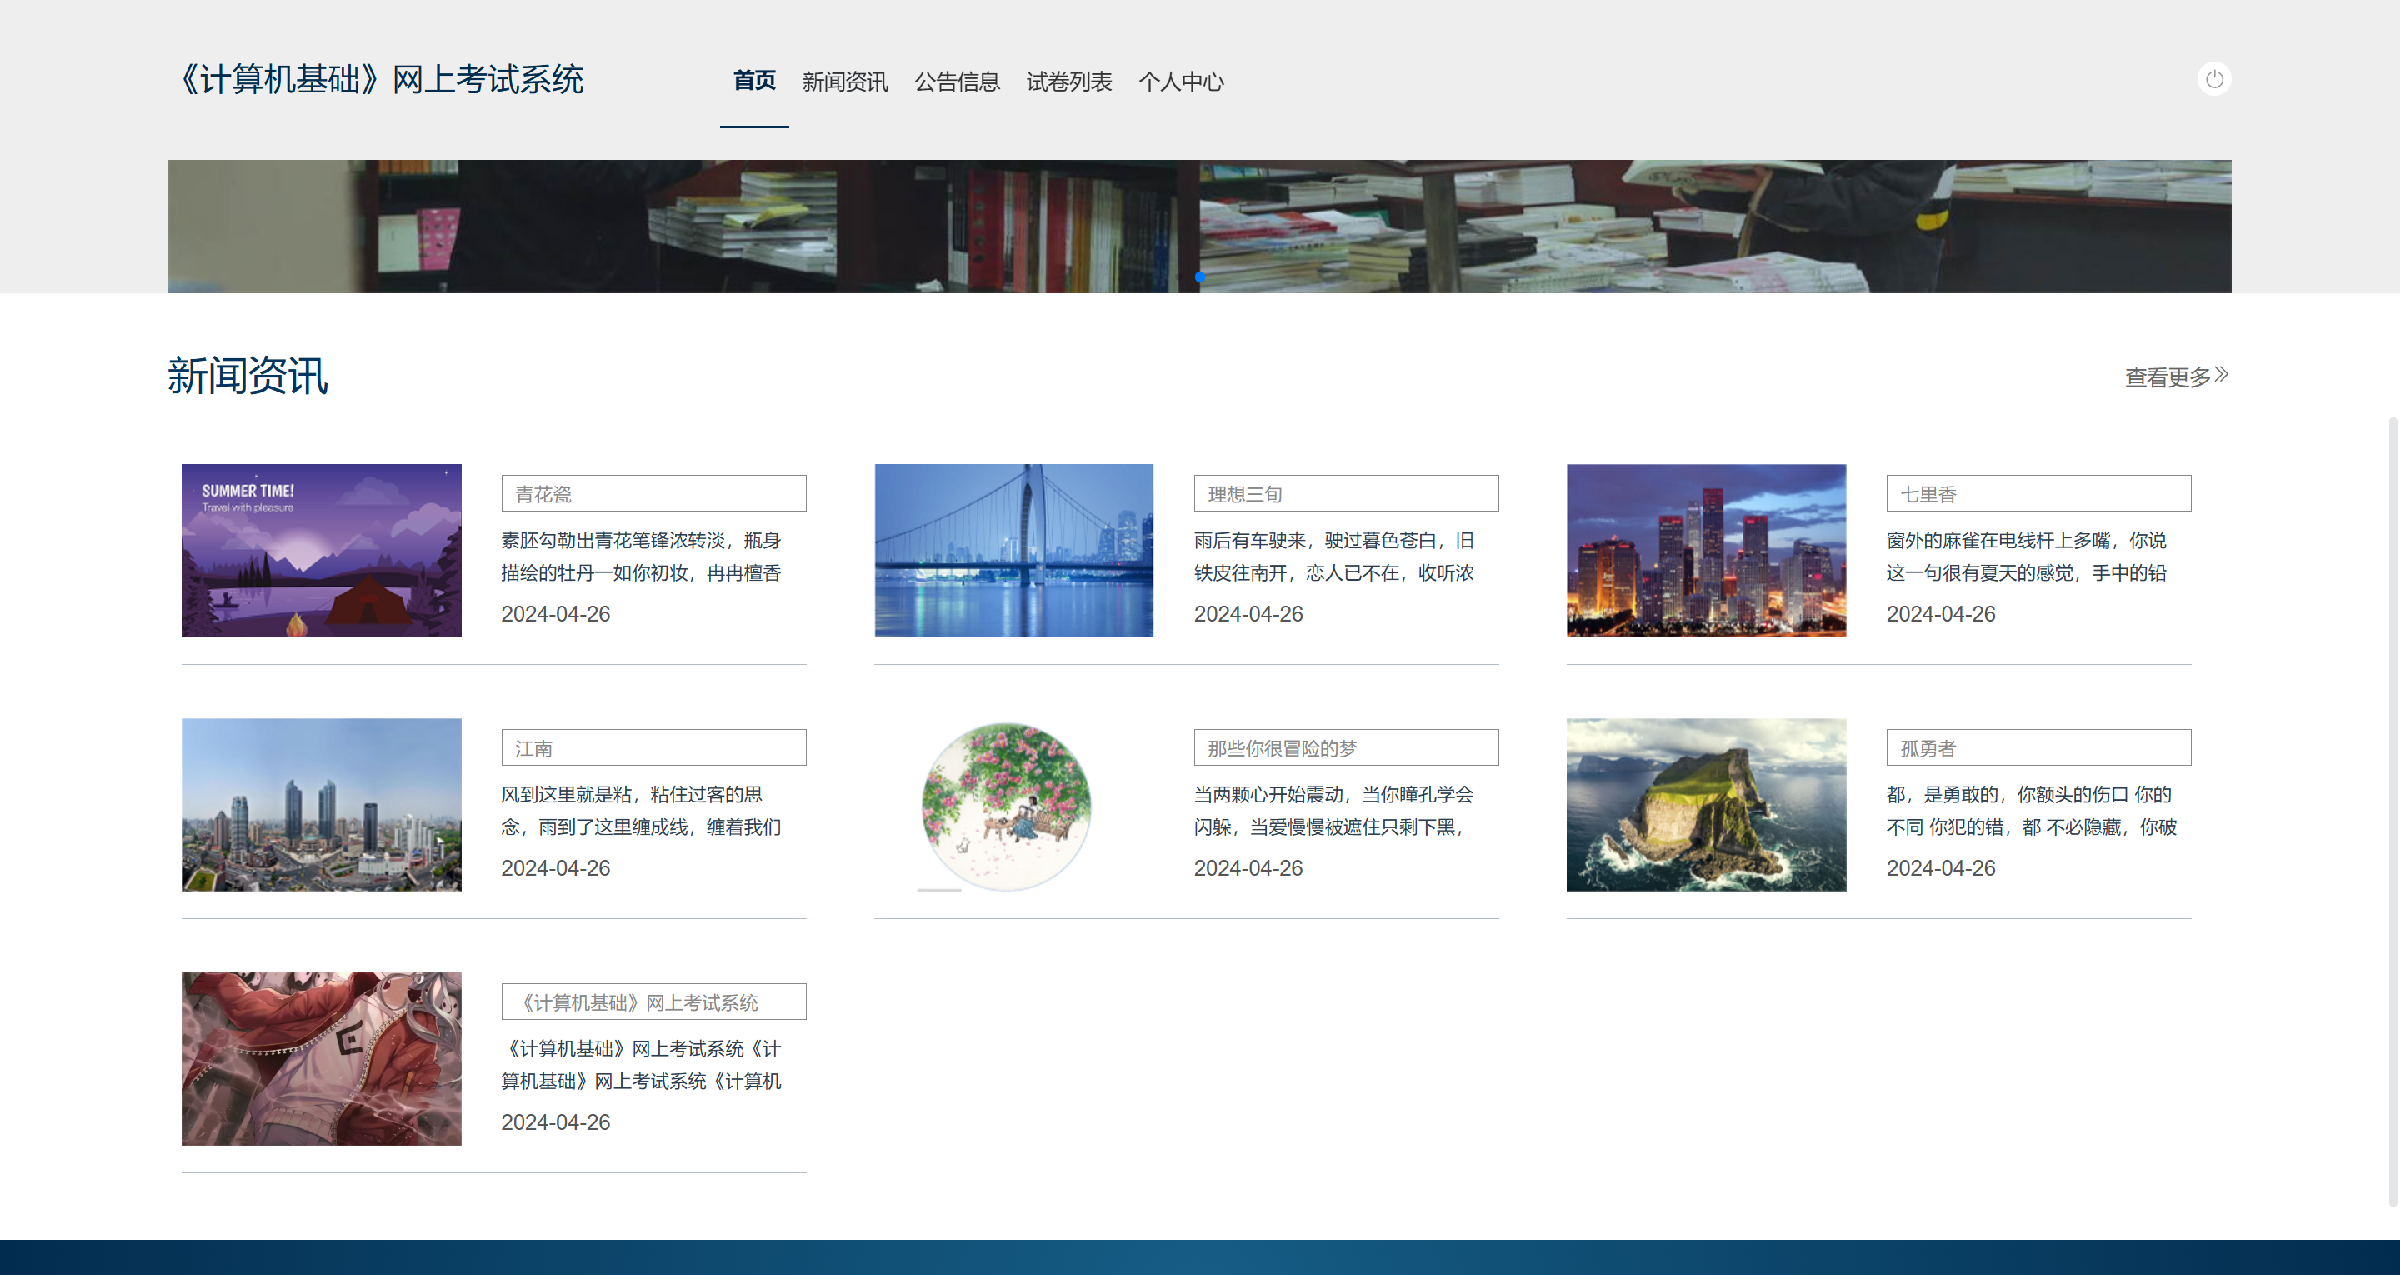Screen dimensions: 2400x1275
Task: Select the 试卷列表 navigation tab
Action: click(1069, 82)
